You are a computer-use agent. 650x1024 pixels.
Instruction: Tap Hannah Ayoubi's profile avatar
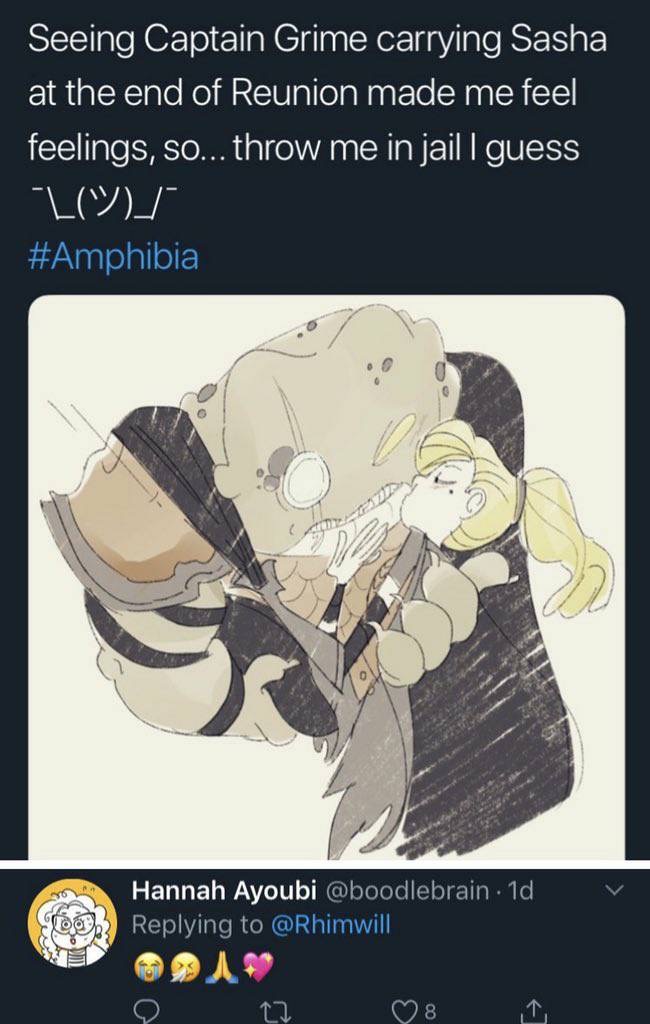click(x=72, y=923)
